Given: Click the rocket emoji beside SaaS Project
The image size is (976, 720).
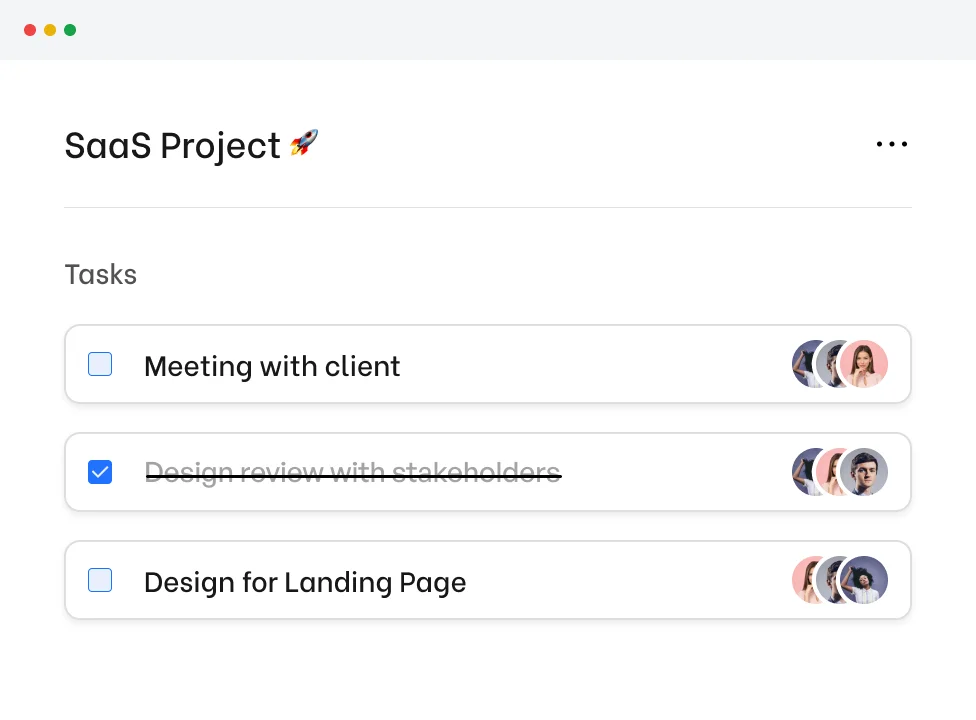Looking at the screenshot, I should pos(304,144).
